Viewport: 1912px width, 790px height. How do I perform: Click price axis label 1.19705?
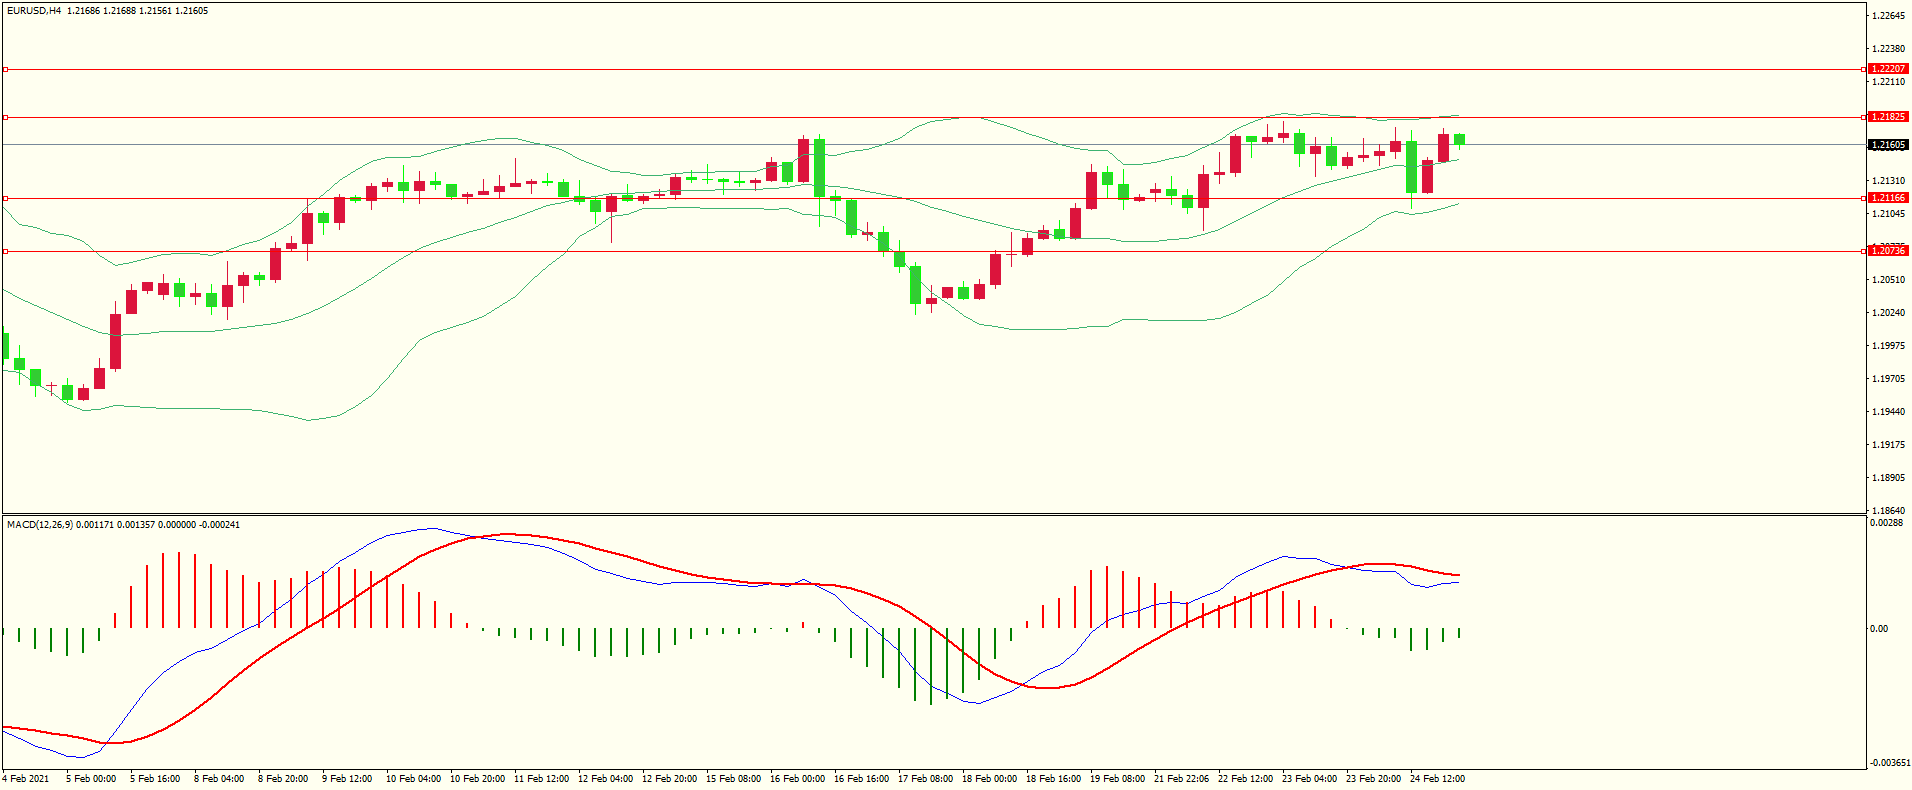[x=1888, y=379]
